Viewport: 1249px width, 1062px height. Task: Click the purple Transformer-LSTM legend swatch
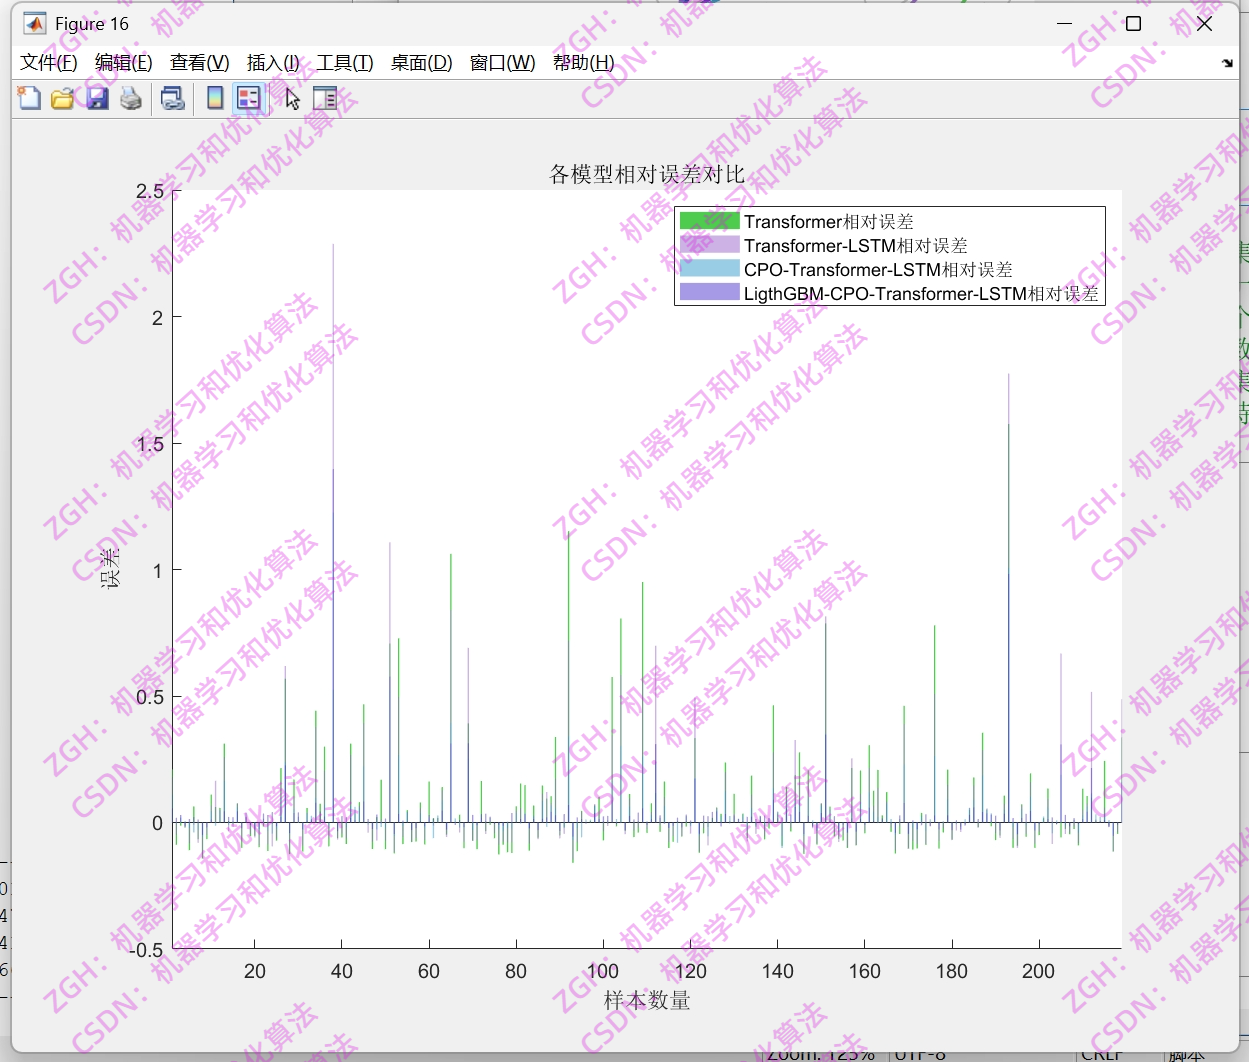(709, 245)
